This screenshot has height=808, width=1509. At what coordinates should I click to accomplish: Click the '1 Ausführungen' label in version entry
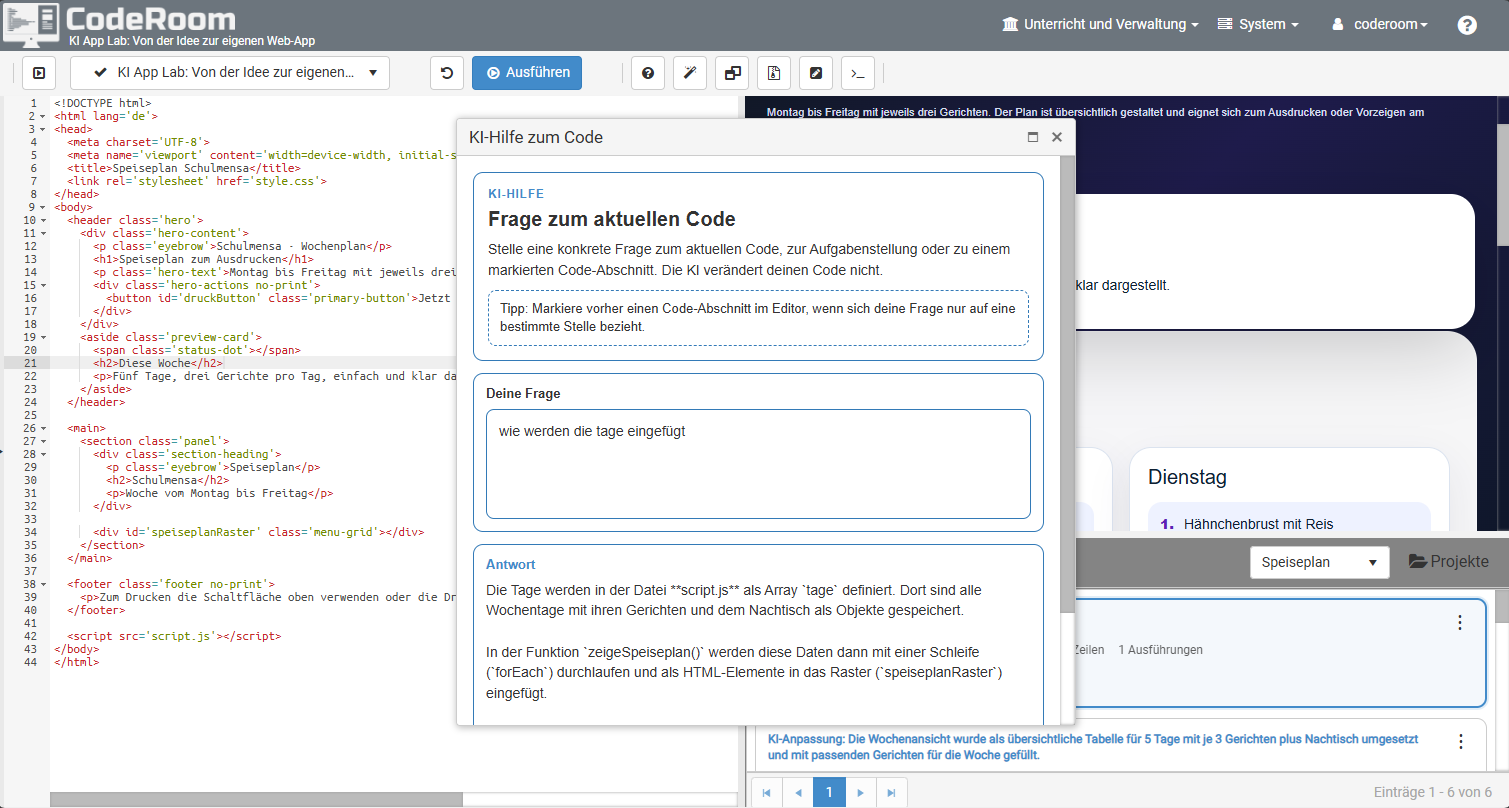(x=1160, y=650)
